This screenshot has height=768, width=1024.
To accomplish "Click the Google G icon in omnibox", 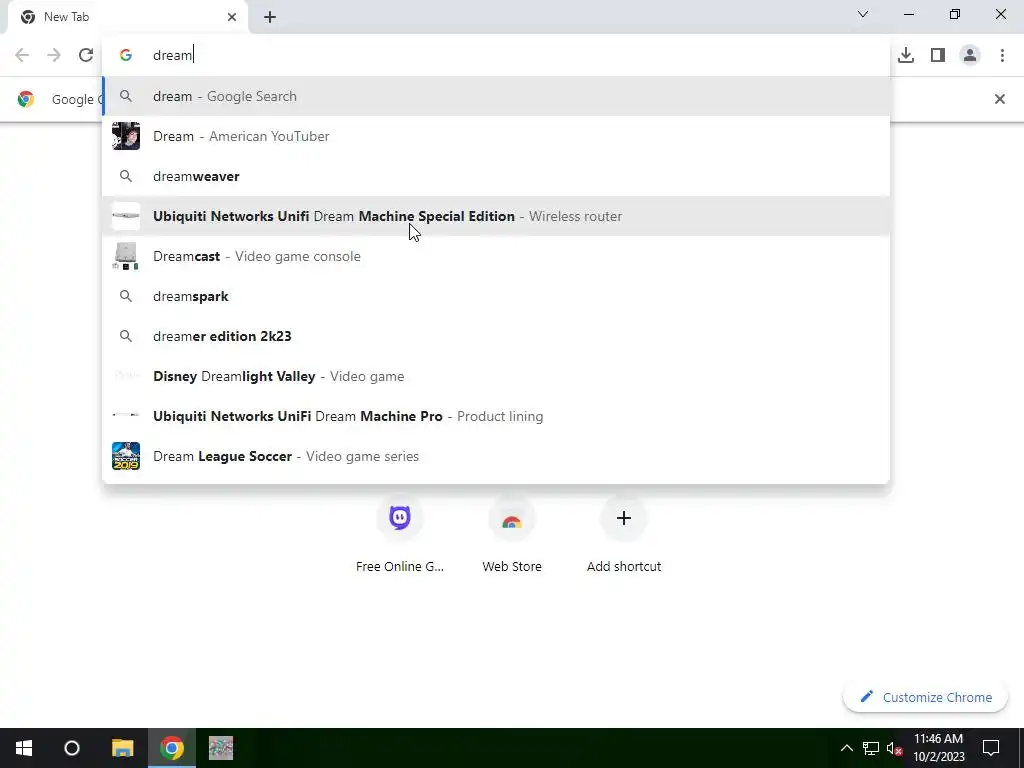I will point(126,55).
